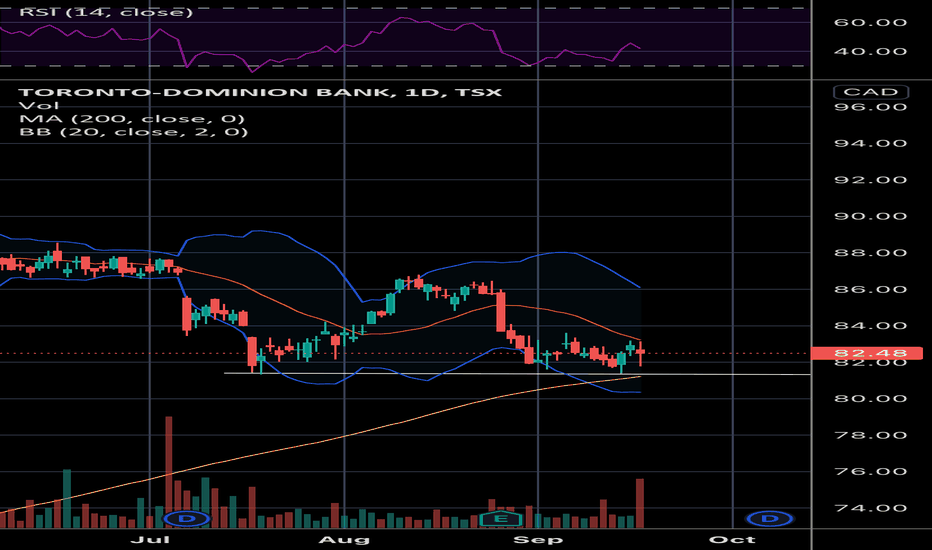
Task: Open the CAD currency selector
Action: [x=871, y=92]
